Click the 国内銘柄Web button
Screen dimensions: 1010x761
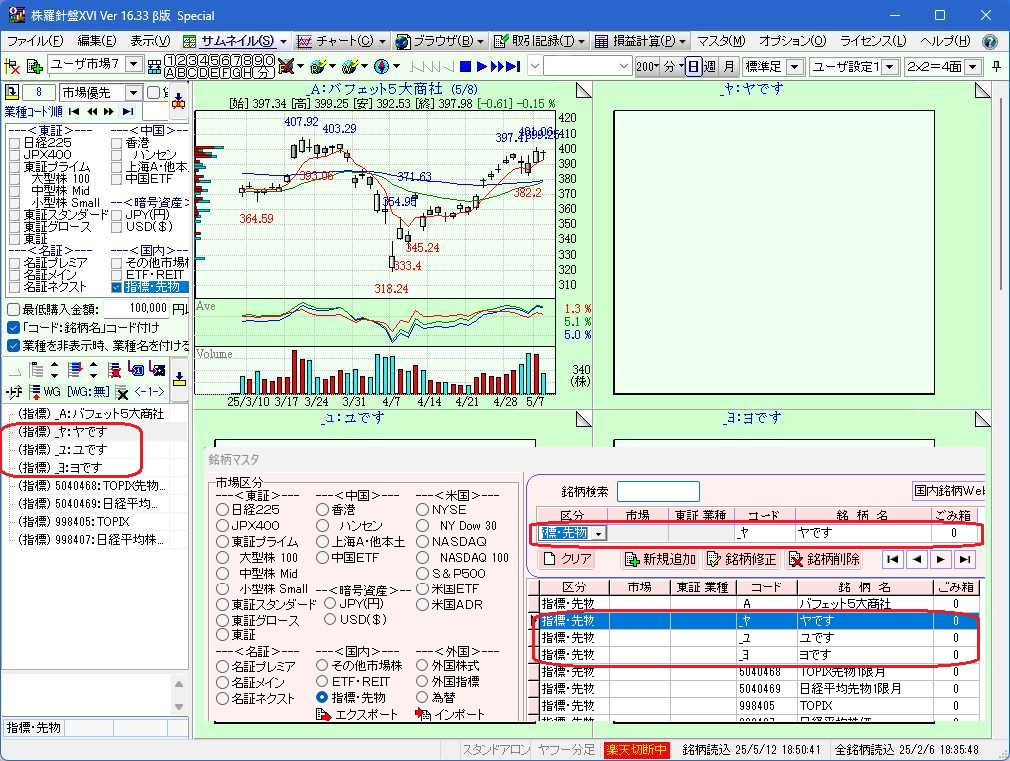pyautogui.click(x=948, y=491)
